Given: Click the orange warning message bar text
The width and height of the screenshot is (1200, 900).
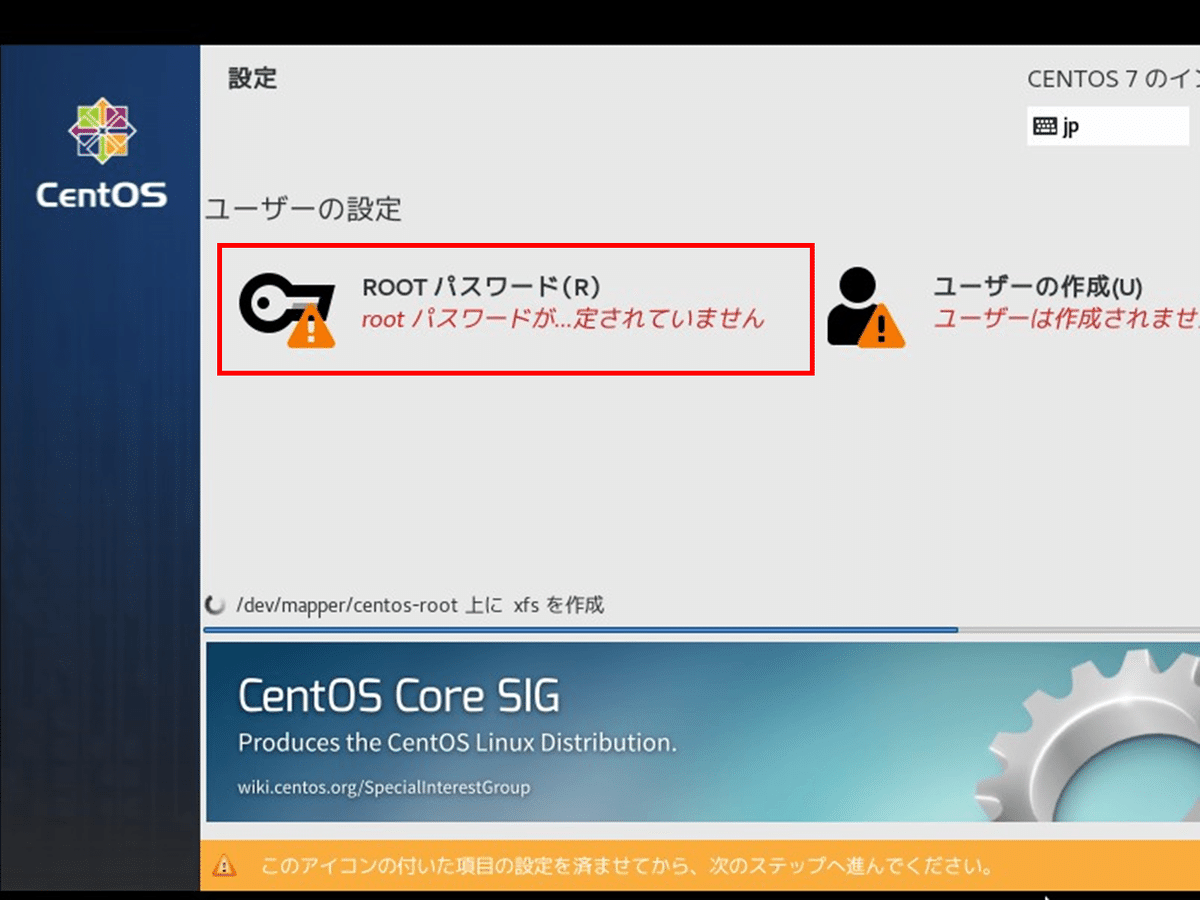Looking at the screenshot, I should pyautogui.click(x=627, y=865).
